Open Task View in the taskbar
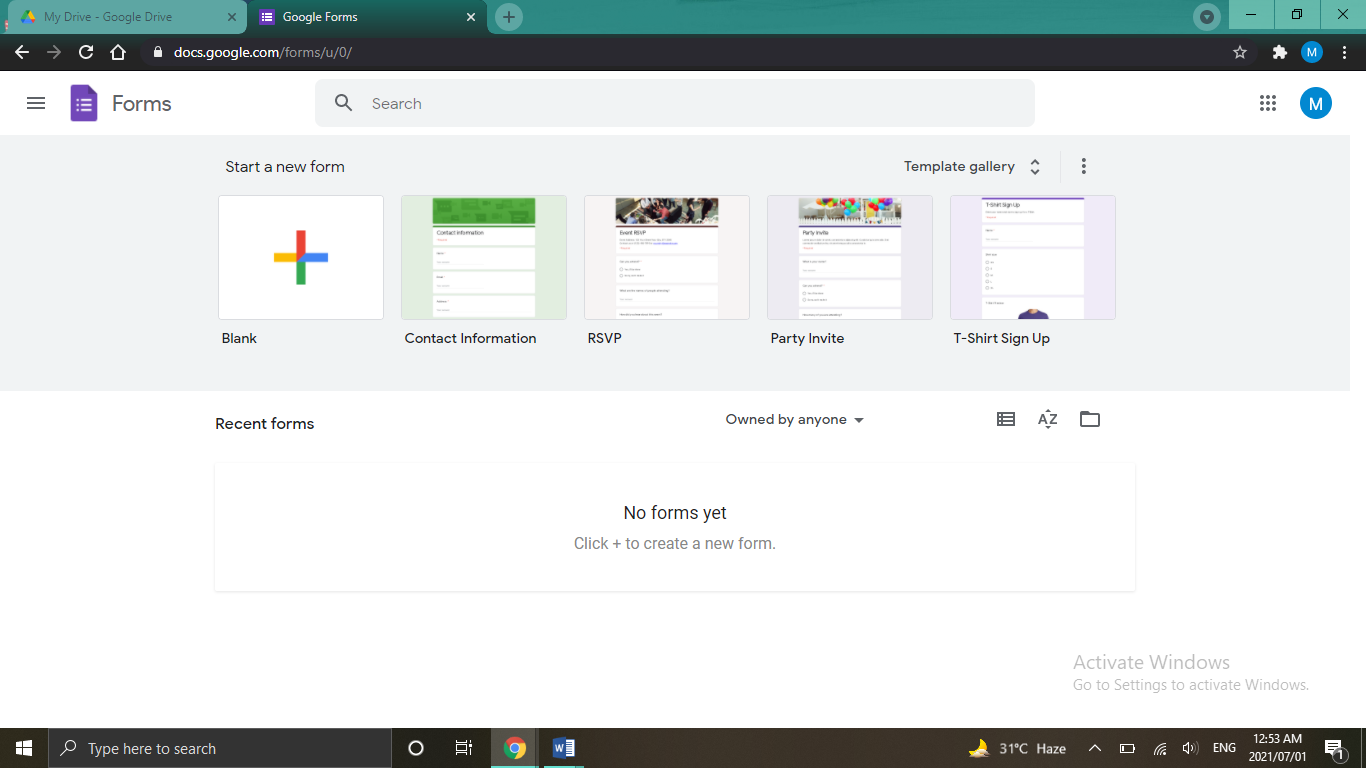Screen dimensions: 1366x768 point(463,748)
